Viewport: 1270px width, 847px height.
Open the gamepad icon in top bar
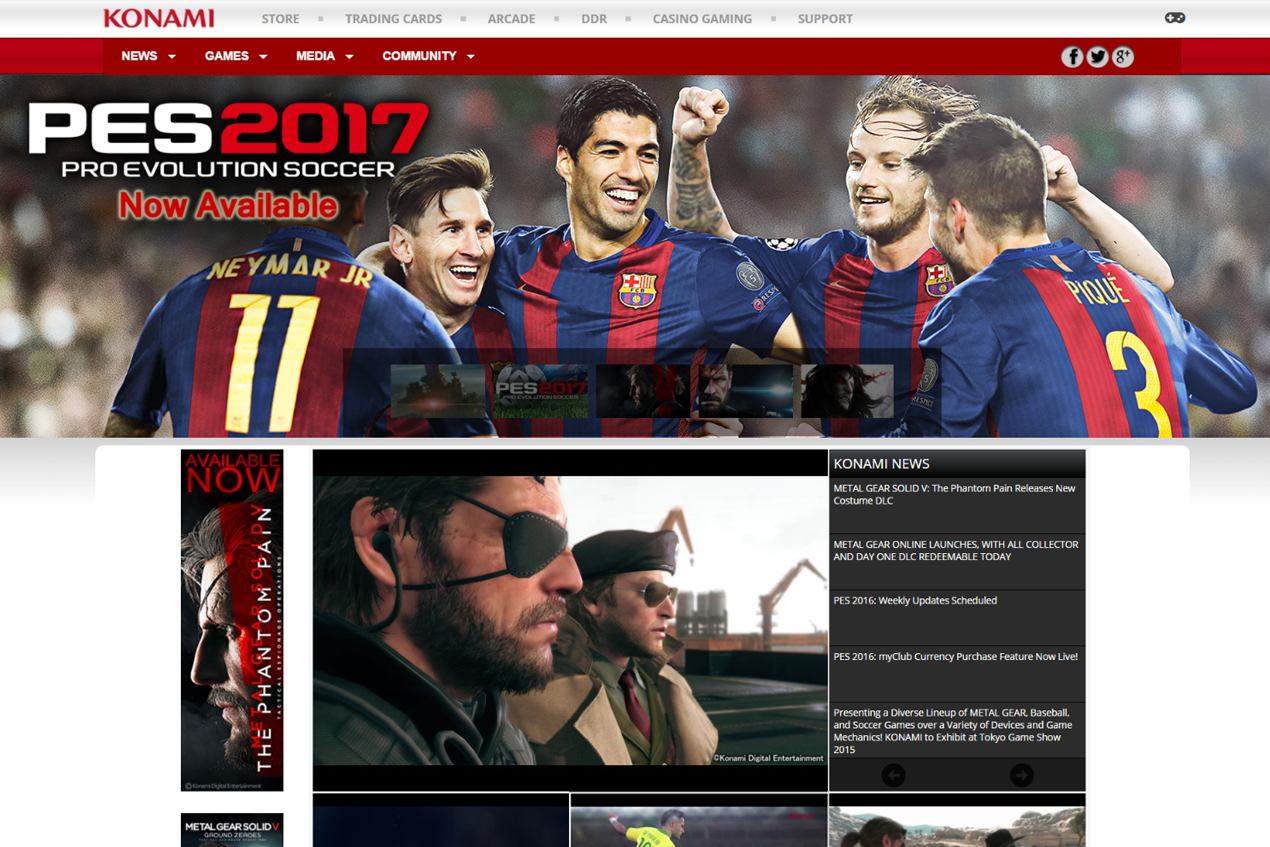[1174, 18]
